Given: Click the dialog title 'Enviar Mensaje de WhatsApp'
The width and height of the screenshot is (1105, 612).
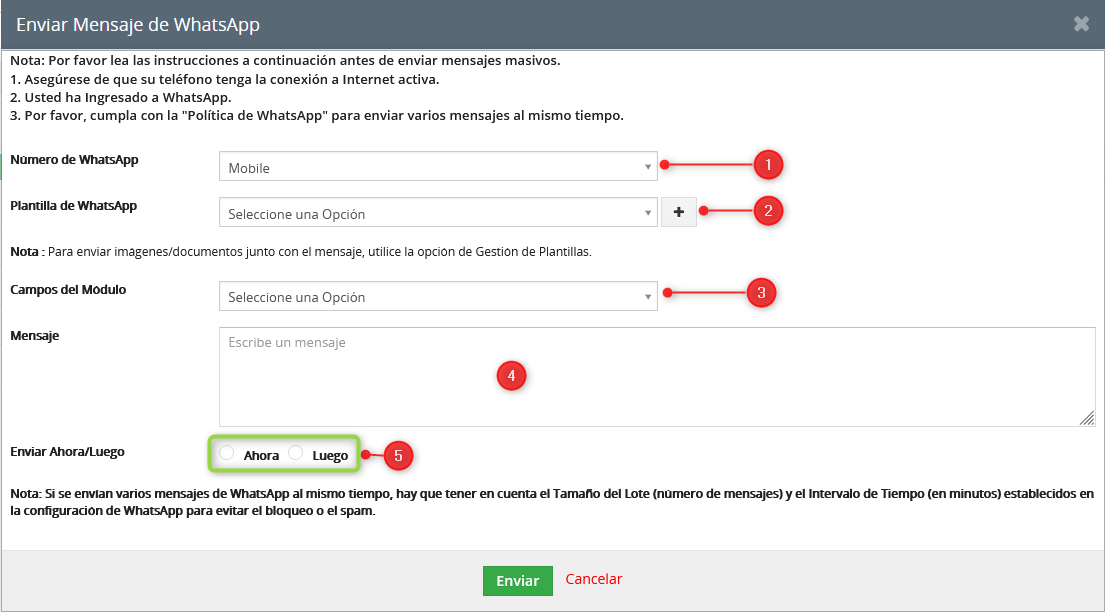Looking at the screenshot, I should click(138, 25).
